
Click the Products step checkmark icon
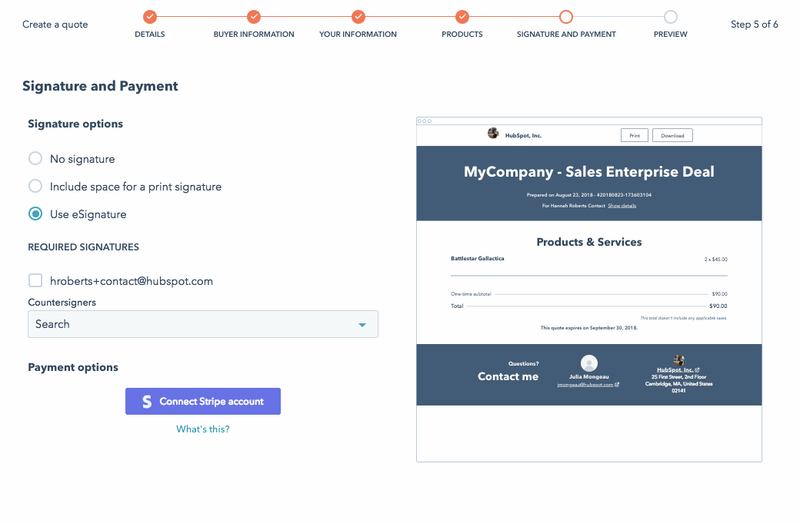click(x=462, y=17)
